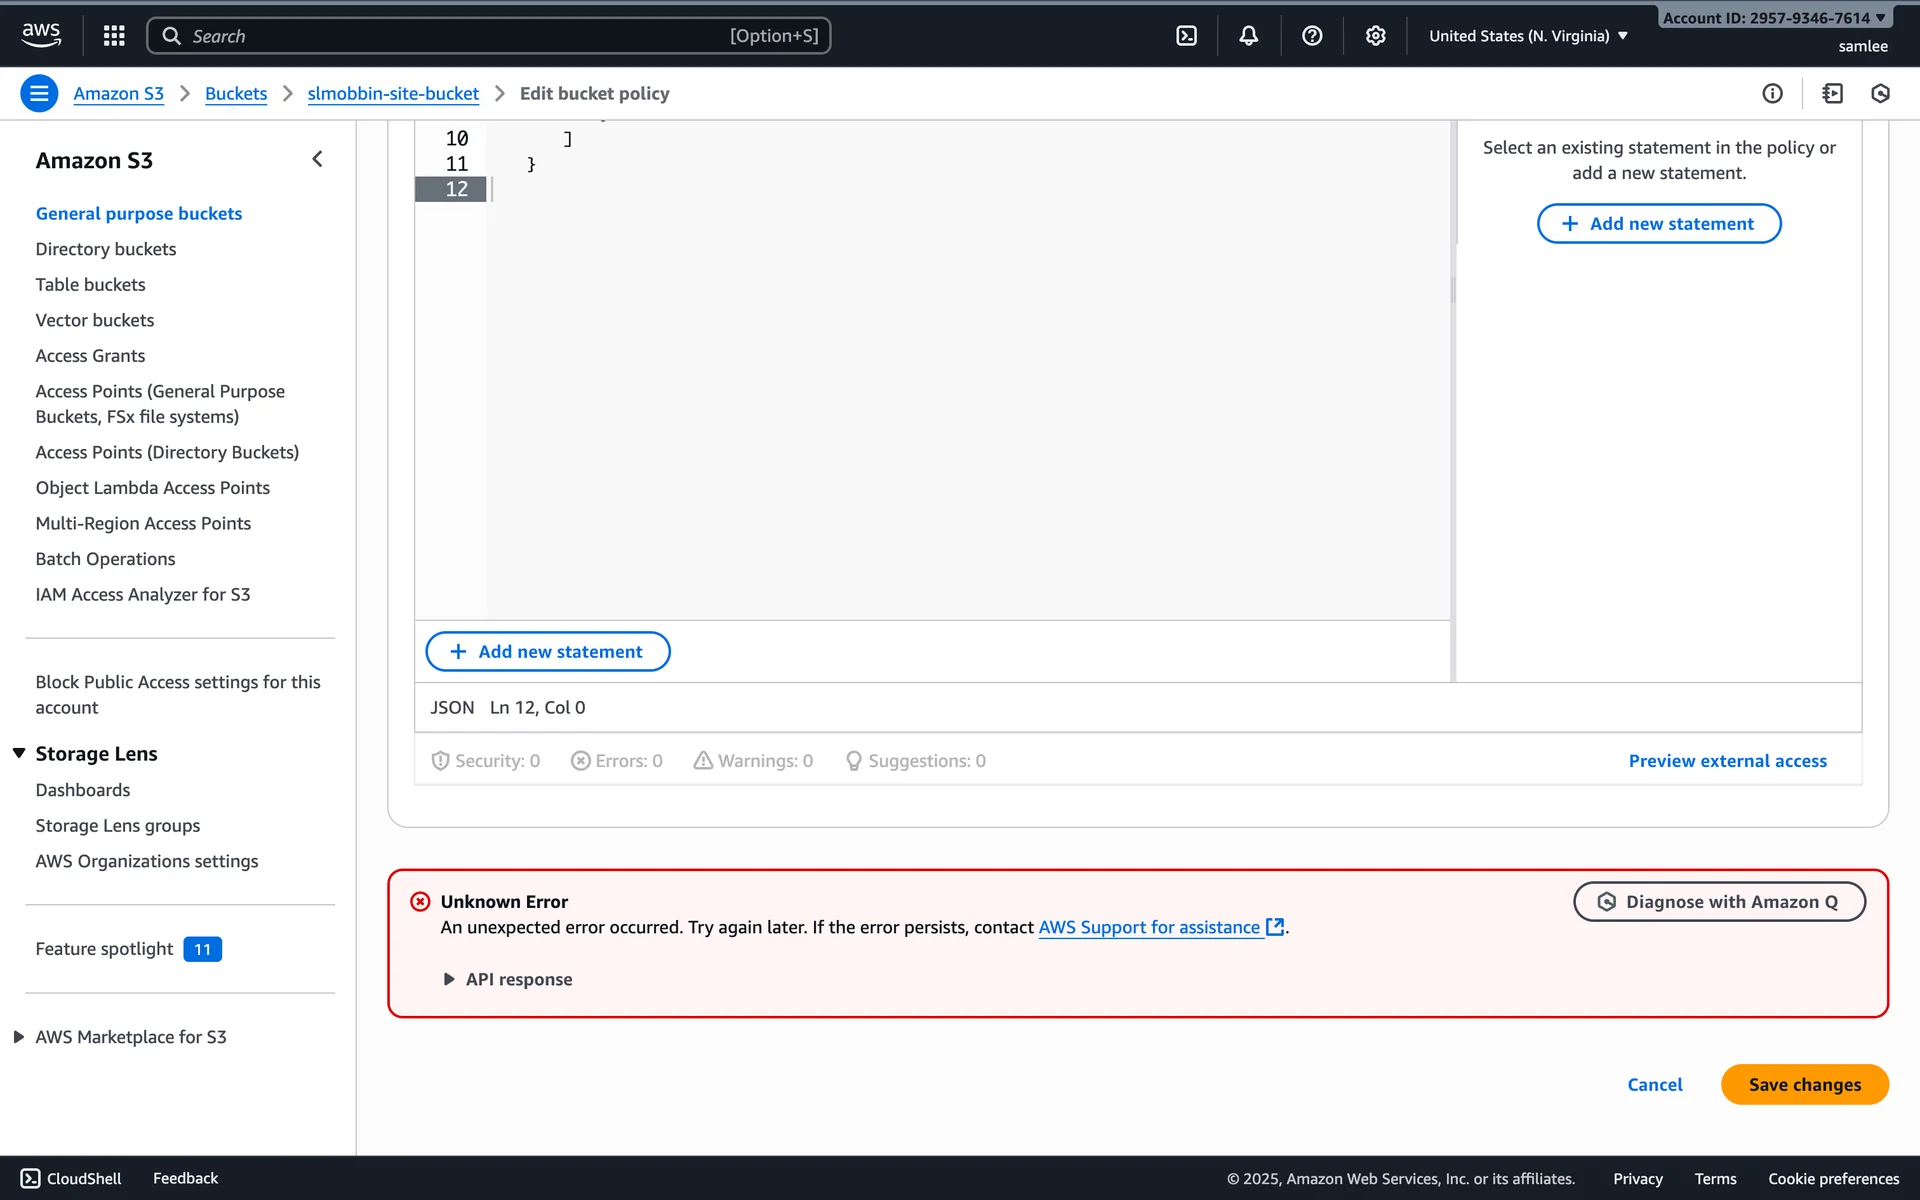
Task: Click the AWS logo home icon
Action: (41, 34)
